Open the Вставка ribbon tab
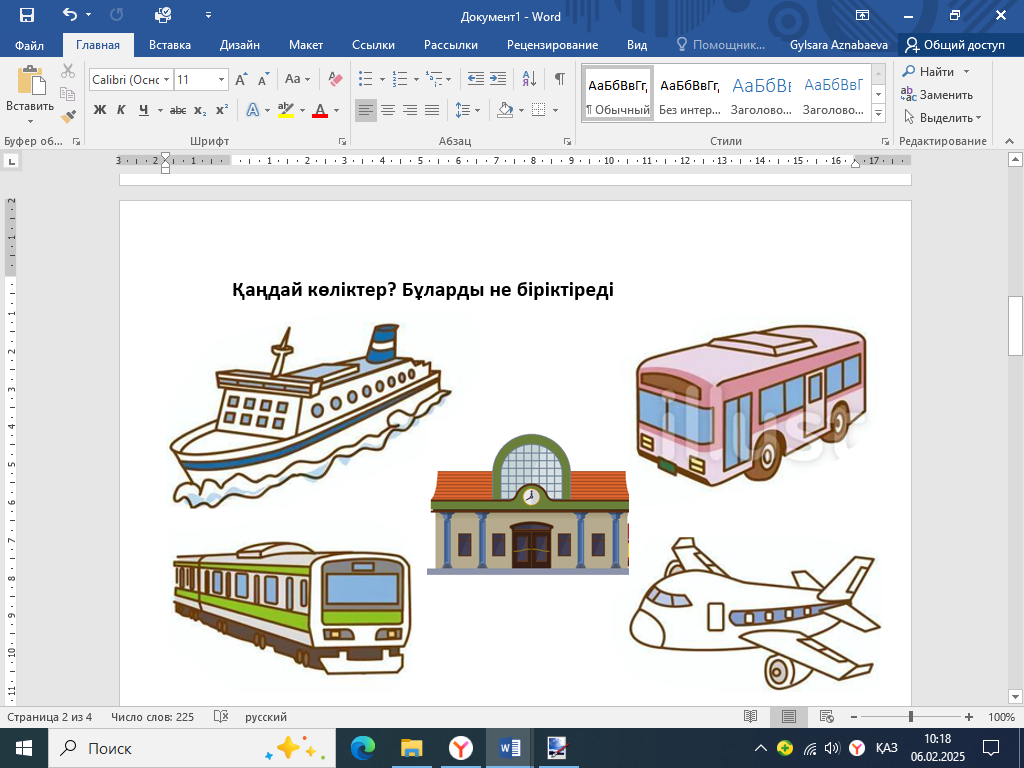 point(170,45)
